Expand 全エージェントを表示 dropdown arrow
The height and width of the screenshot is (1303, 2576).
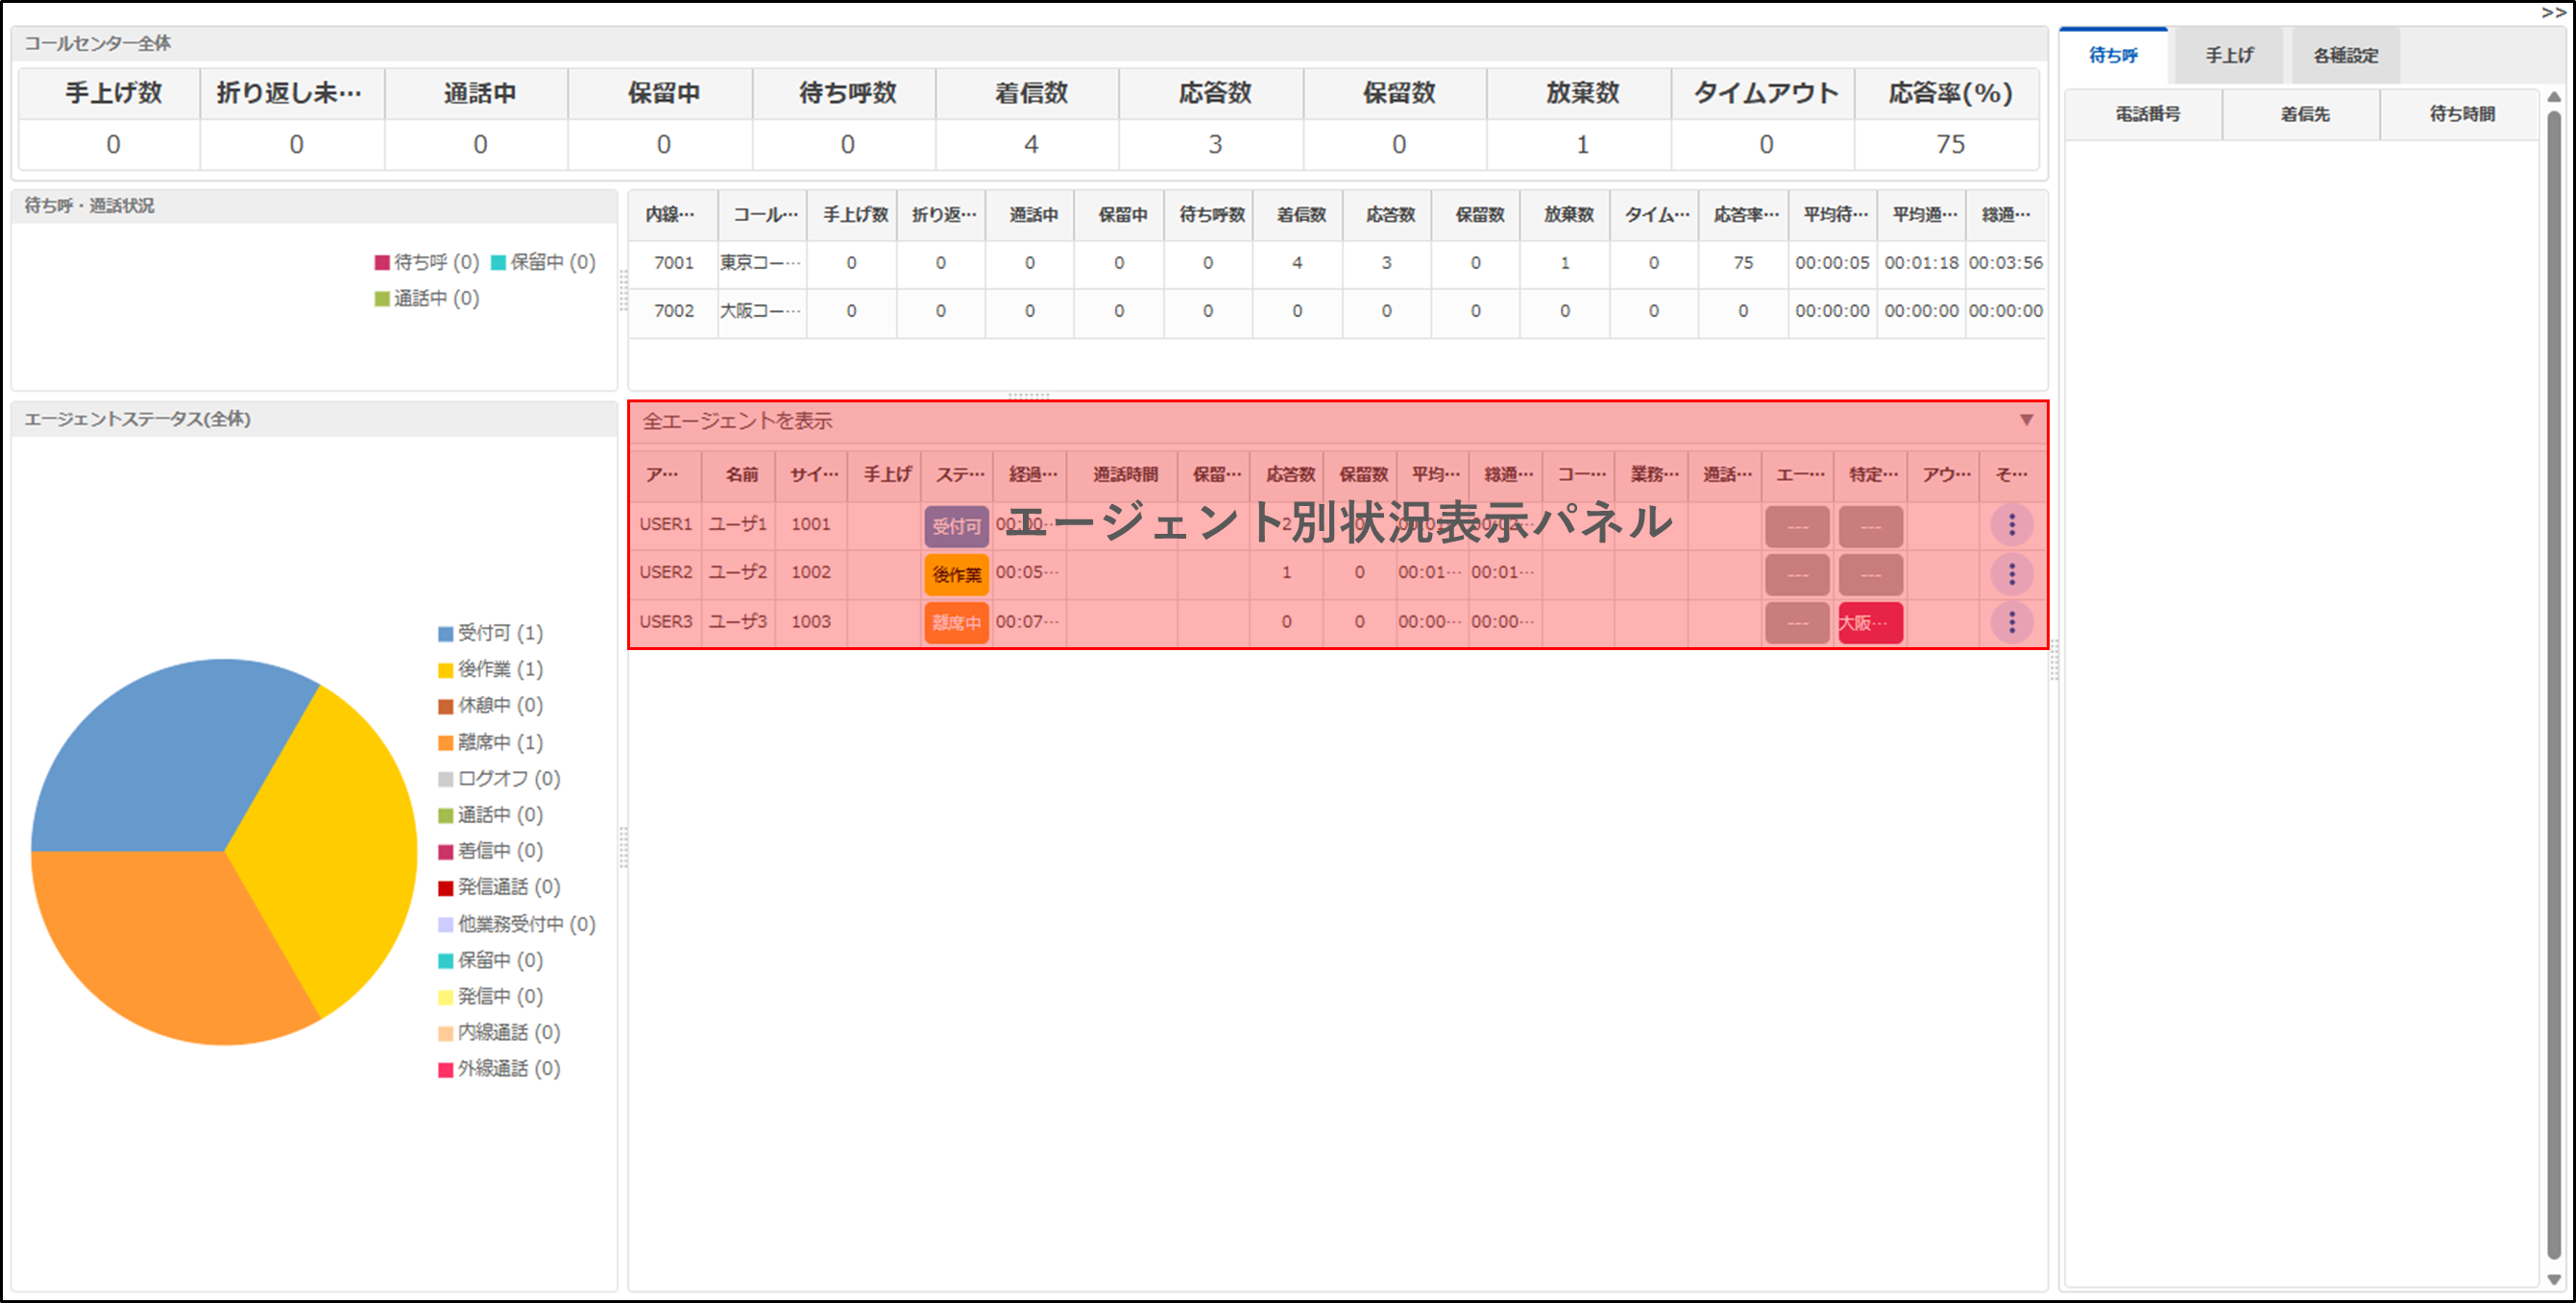click(2025, 420)
